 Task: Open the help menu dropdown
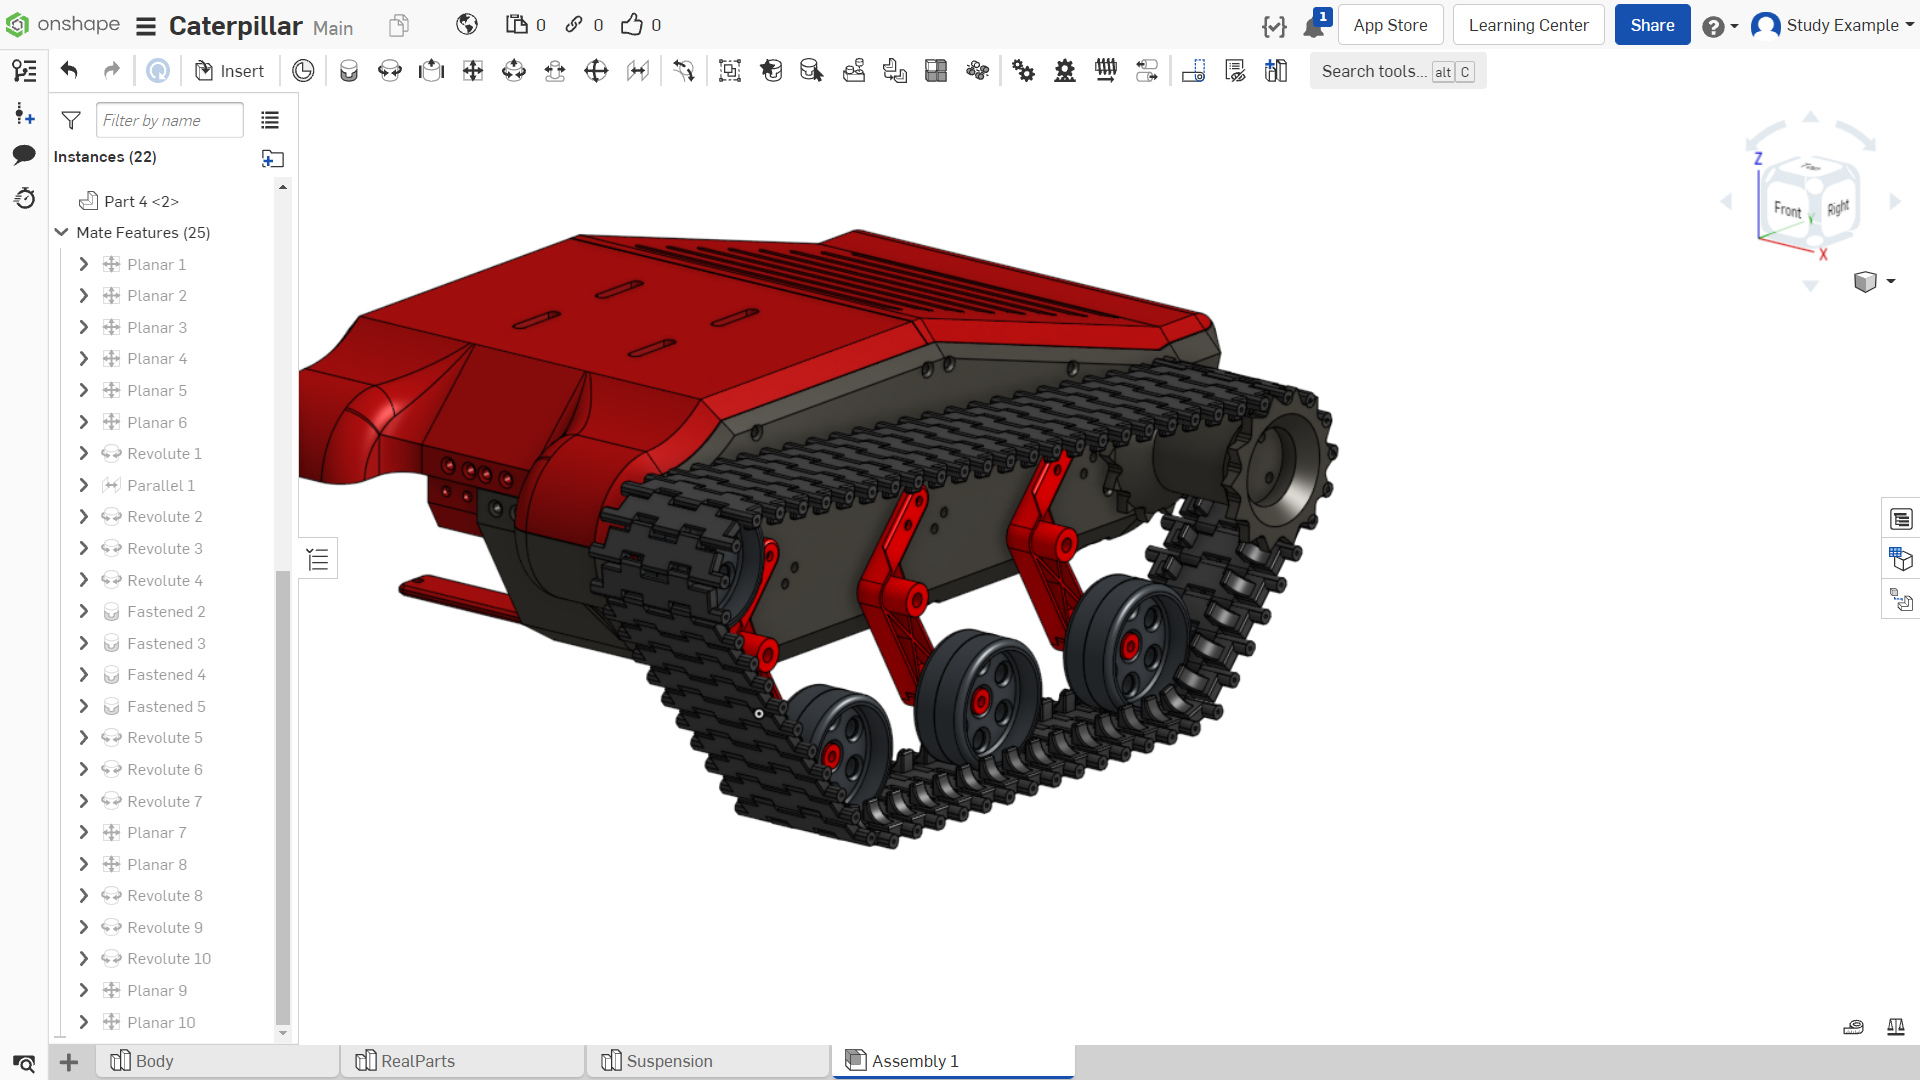click(x=1721, y=27)
